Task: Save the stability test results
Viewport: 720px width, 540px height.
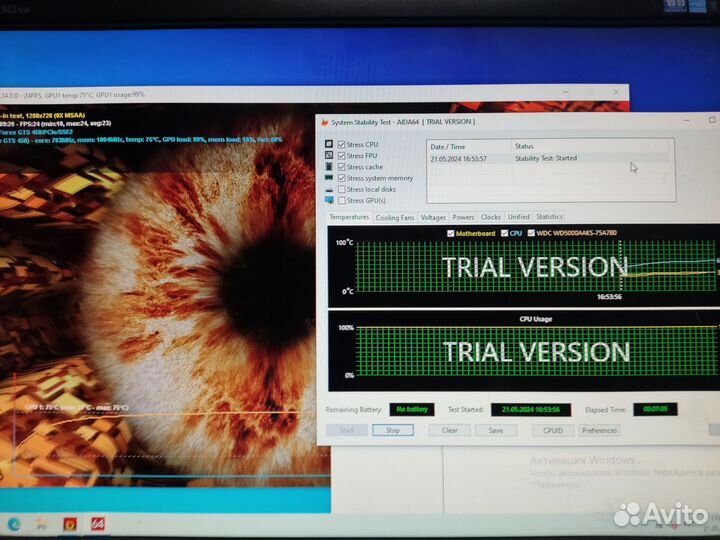Action: [x=495, y=430]
